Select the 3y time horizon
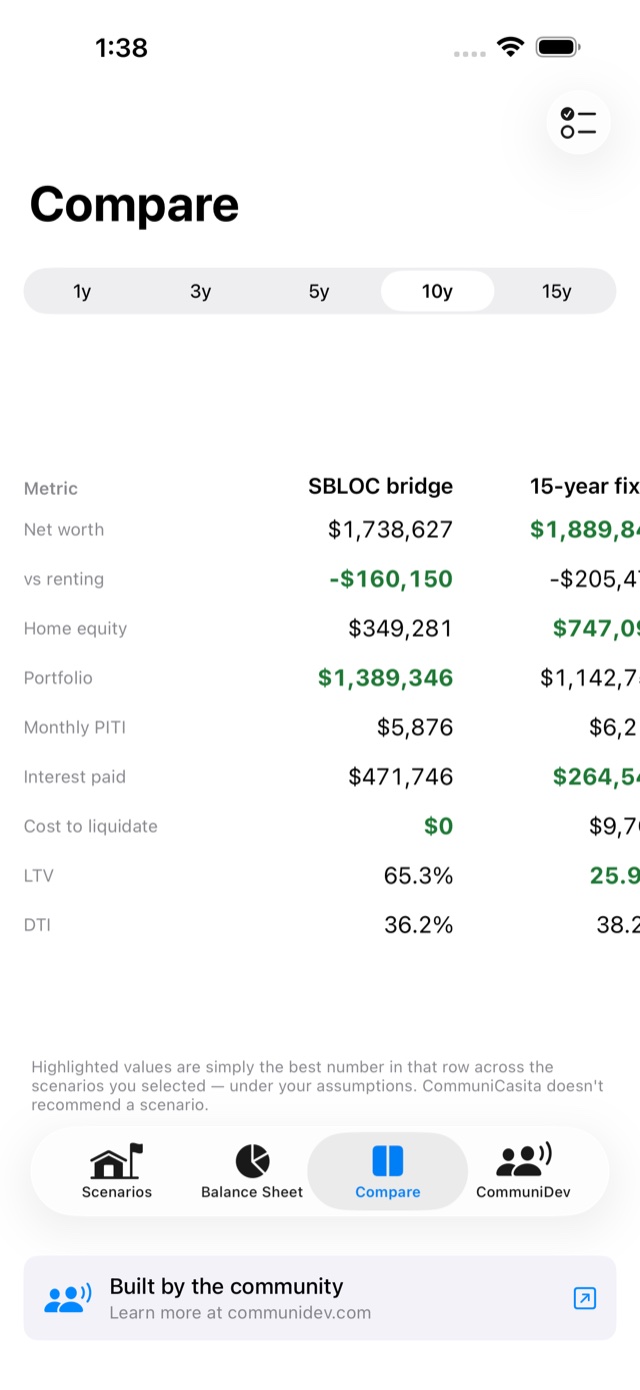Screen dimensions: 640x1390 (201, 291)
